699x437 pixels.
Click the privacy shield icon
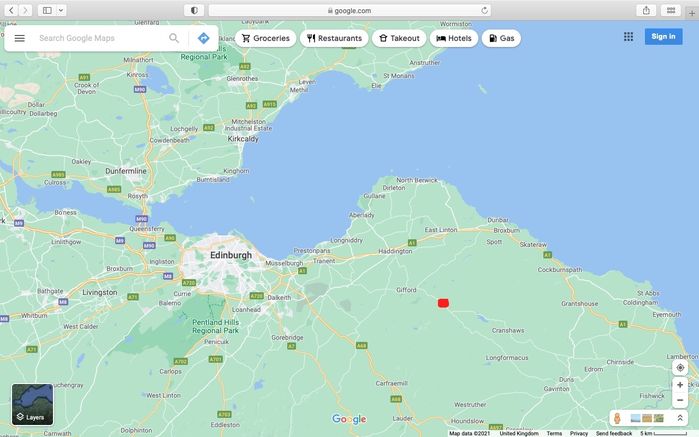click(194, 10)
